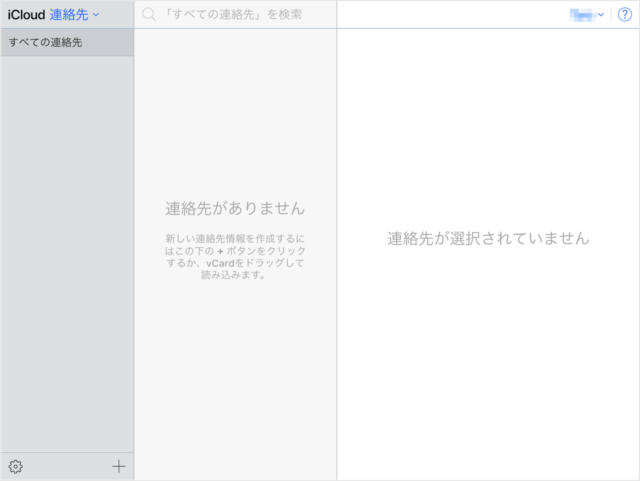
Task: Open the account name dropdown menu
Action: (582, 14)
